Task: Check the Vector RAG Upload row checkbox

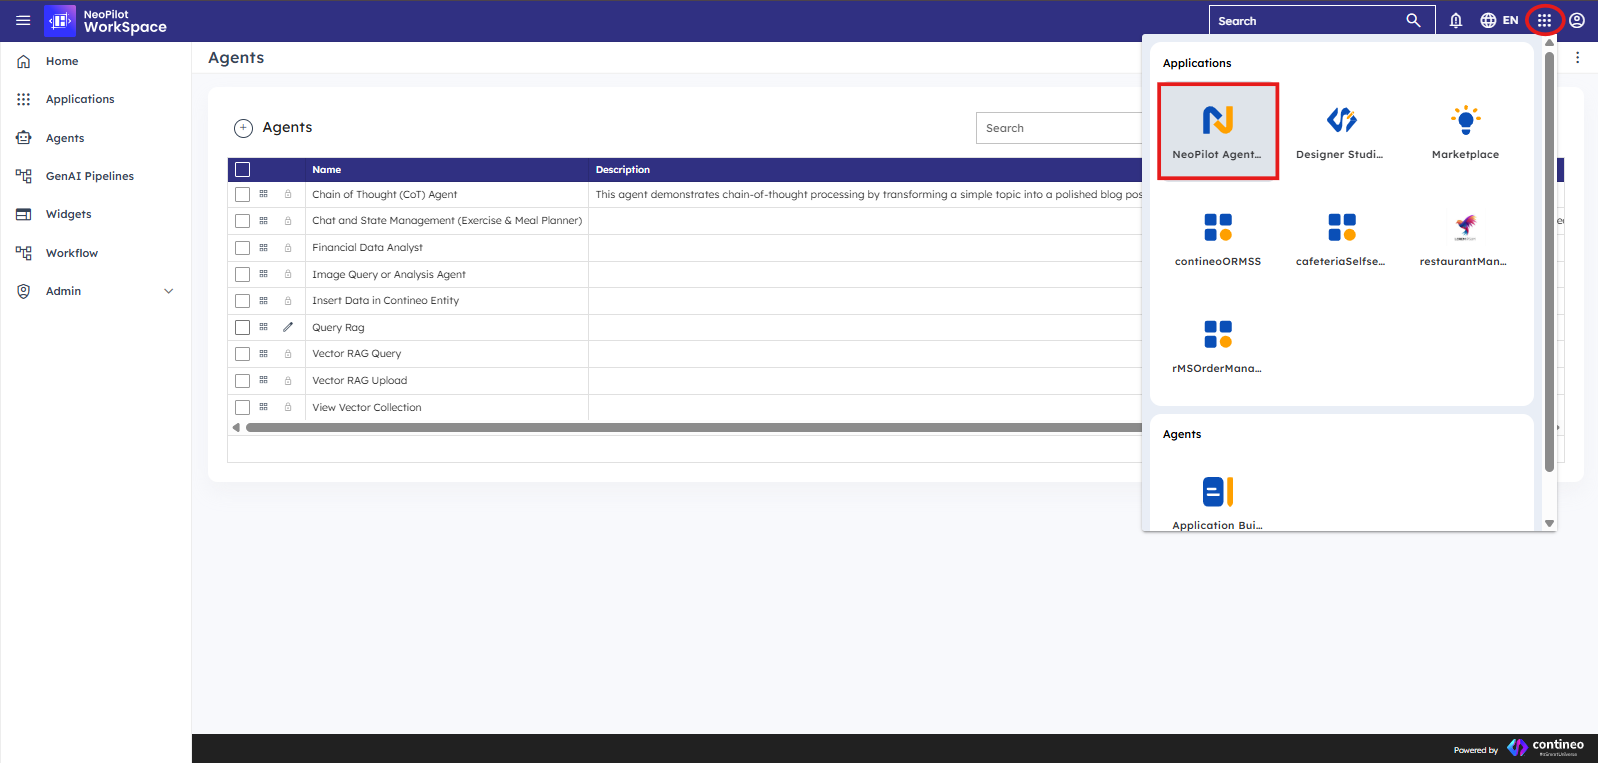Action: click(242, 381)
